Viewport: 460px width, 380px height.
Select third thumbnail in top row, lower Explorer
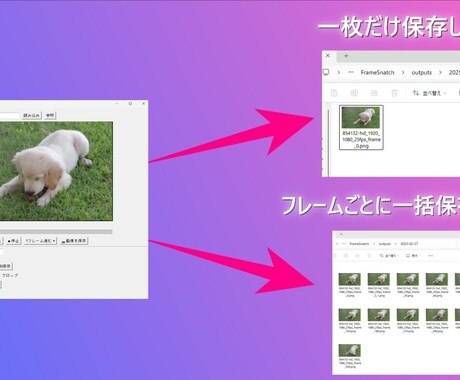(408, 279)
